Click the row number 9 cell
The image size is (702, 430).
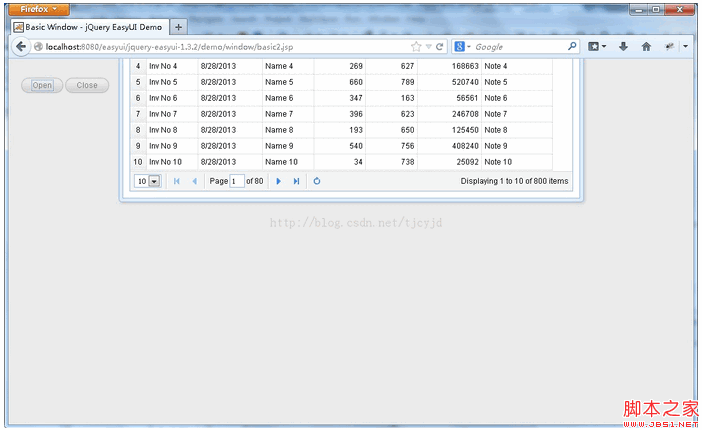138,146
